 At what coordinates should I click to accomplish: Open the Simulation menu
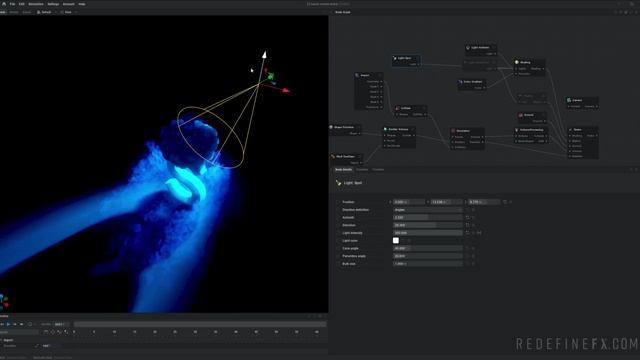(x=36, y=4)
